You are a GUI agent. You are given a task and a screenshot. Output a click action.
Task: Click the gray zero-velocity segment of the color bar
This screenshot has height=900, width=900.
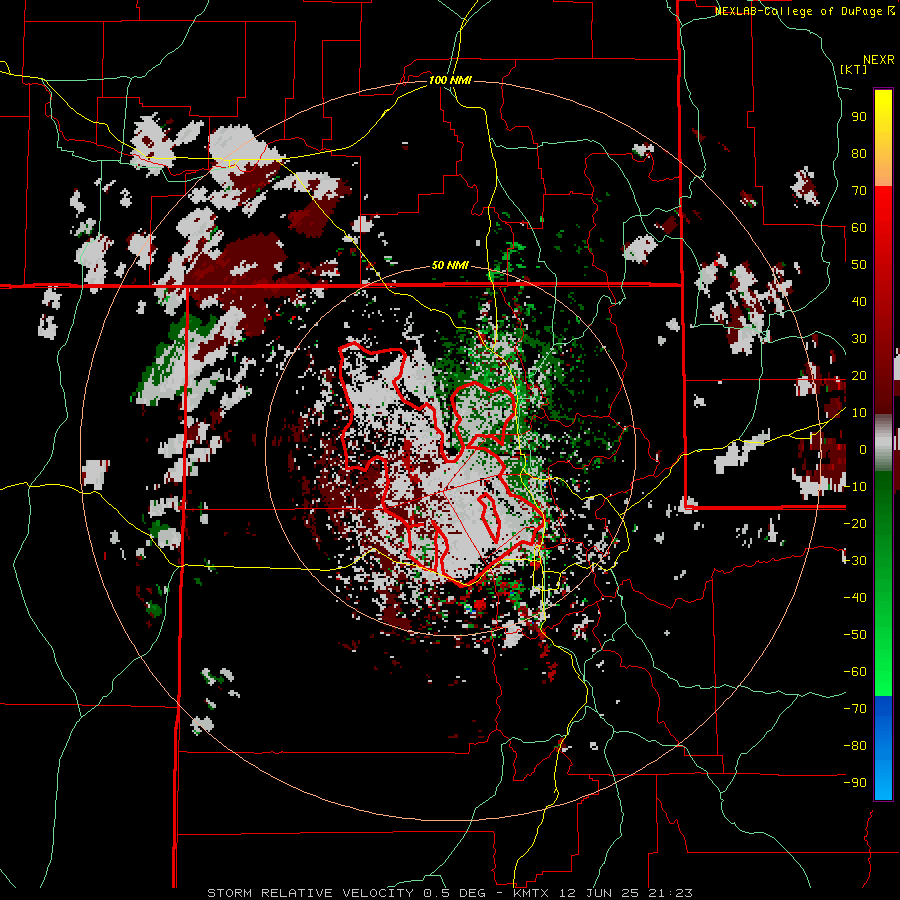(x=883, y=442)
